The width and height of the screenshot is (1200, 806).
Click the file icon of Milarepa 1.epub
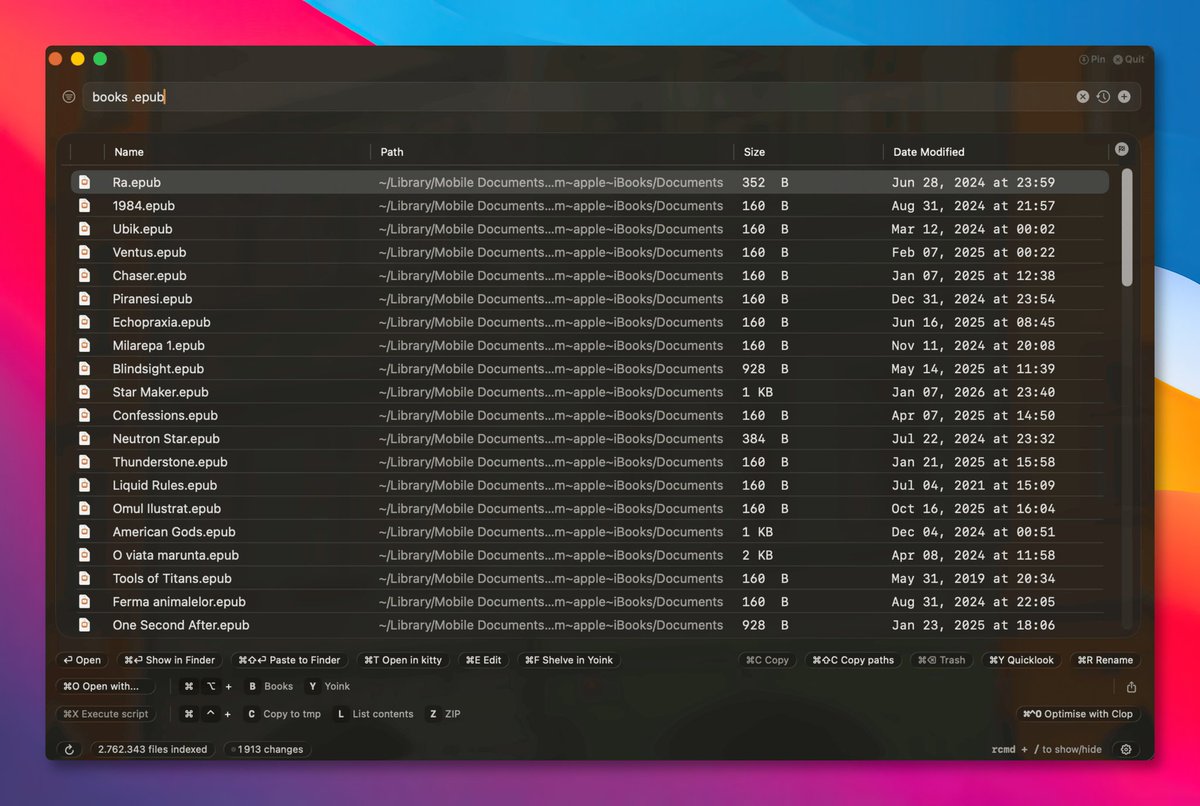[x=85, y=345]
